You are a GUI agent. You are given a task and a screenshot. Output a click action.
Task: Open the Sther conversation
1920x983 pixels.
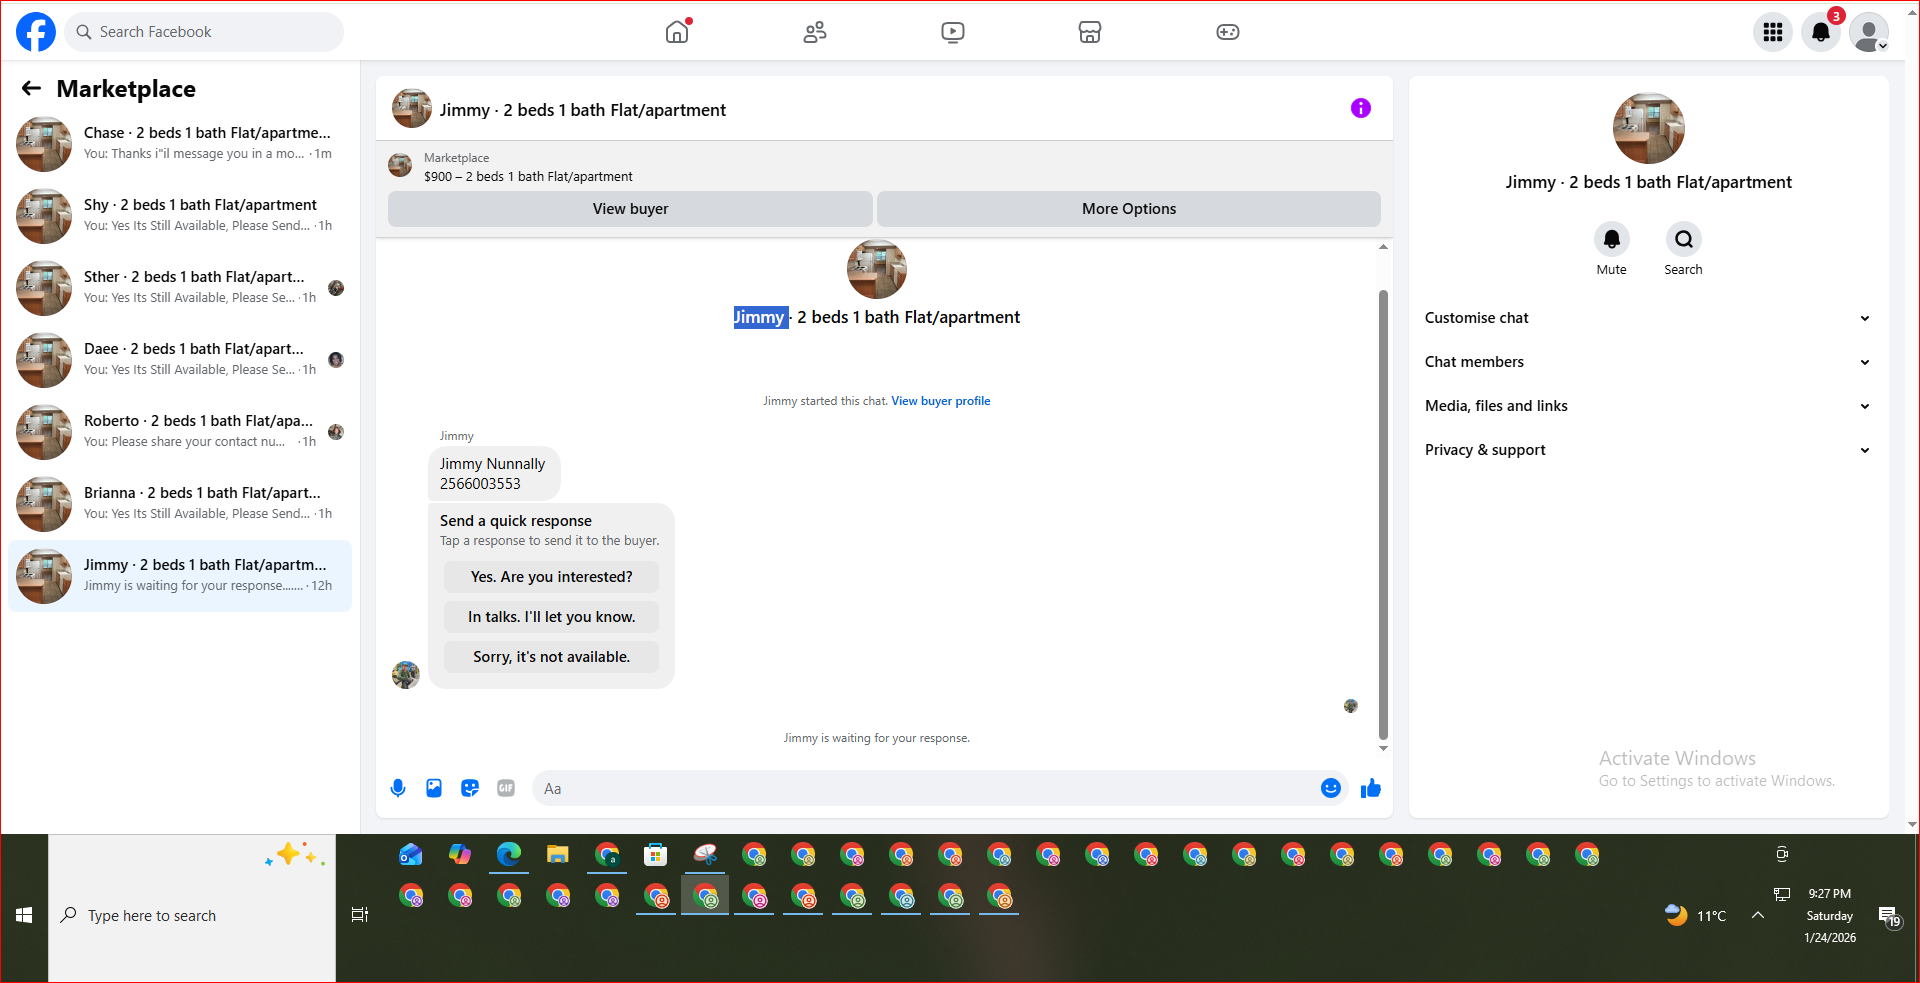click(180, 288)
